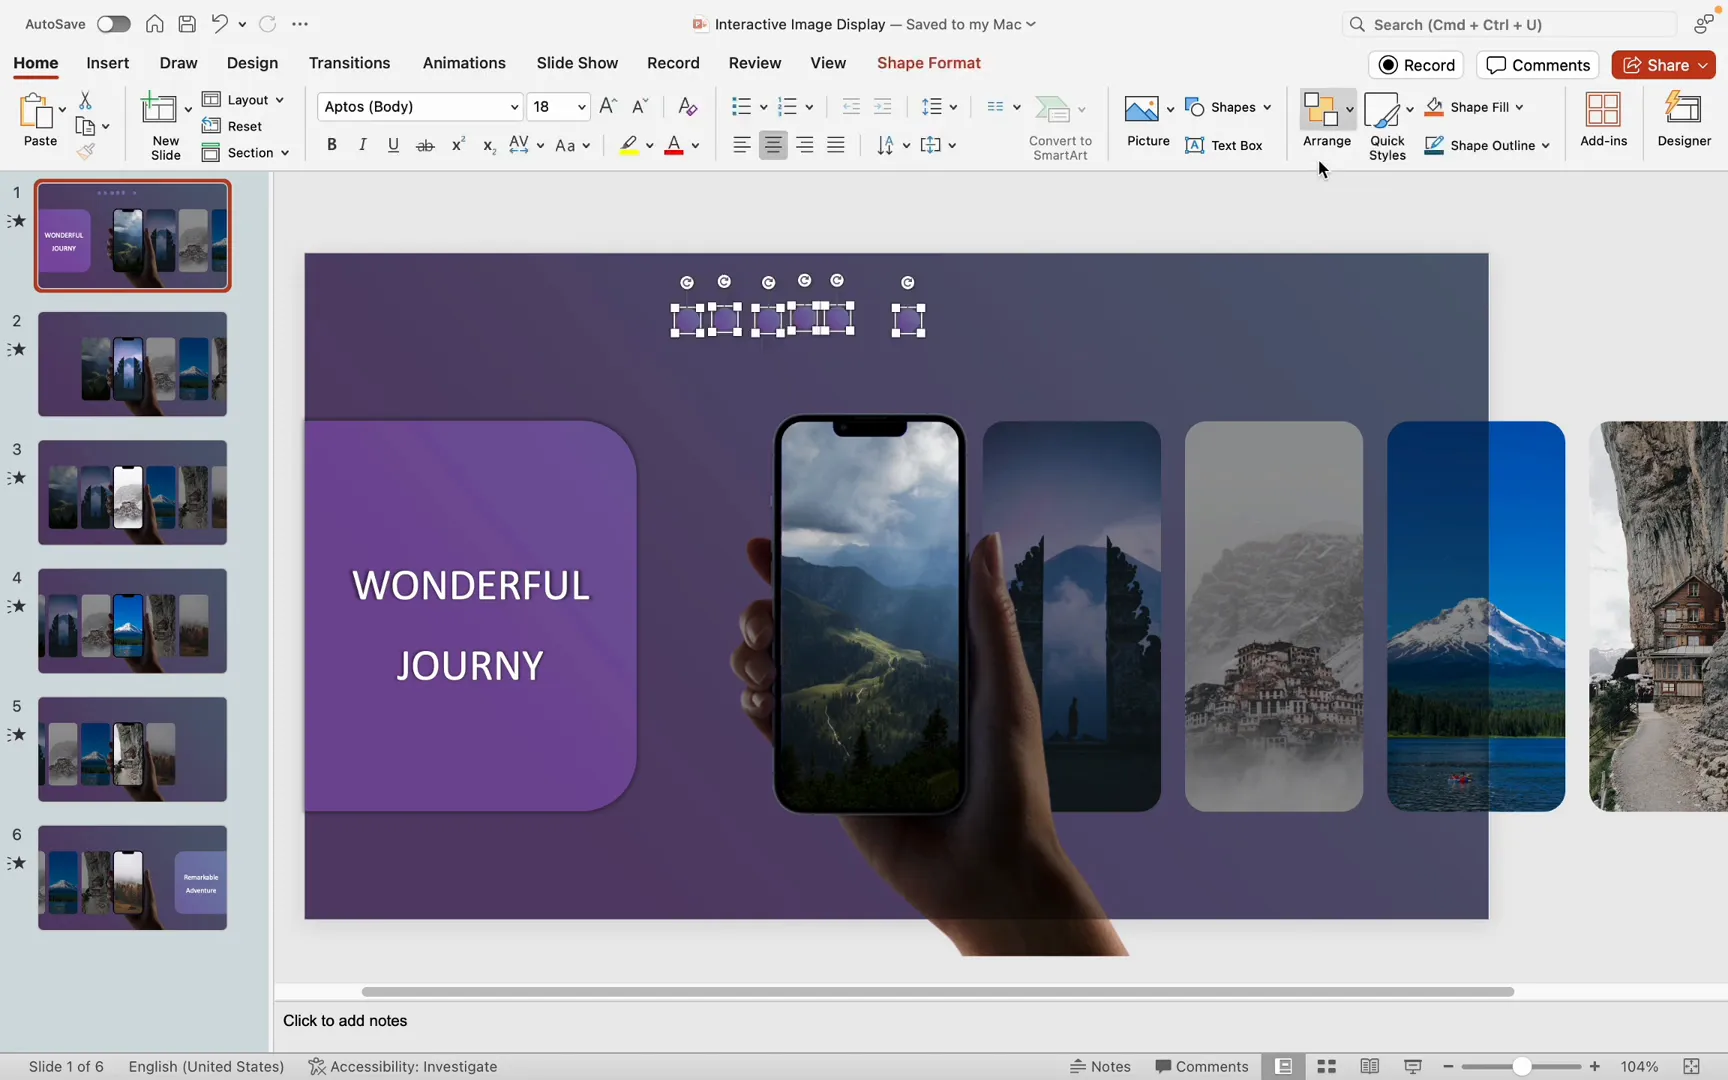Viewport: 1728px width, 1080px height.
Task: Open the Add-ins panel
Action: [1604, 120]
